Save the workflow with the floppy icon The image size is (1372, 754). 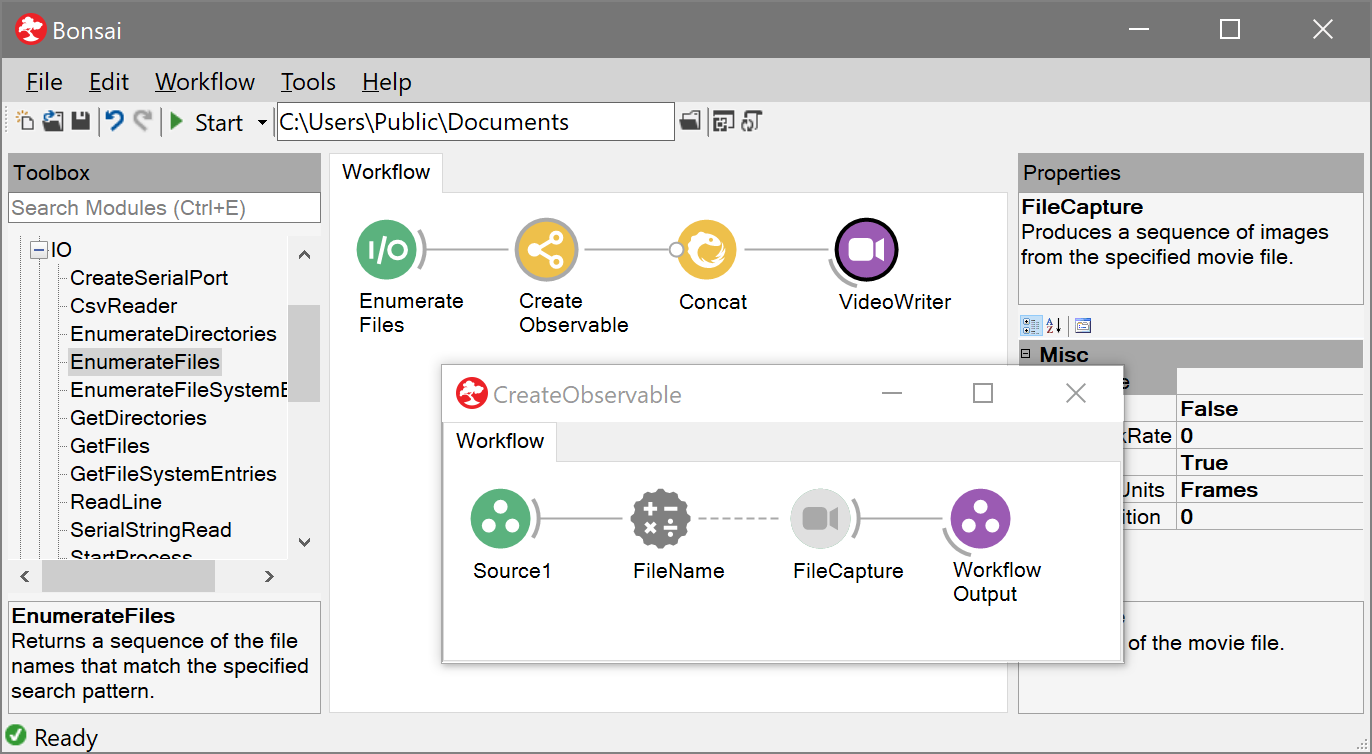pyautogui.click(x=81, y=122)
